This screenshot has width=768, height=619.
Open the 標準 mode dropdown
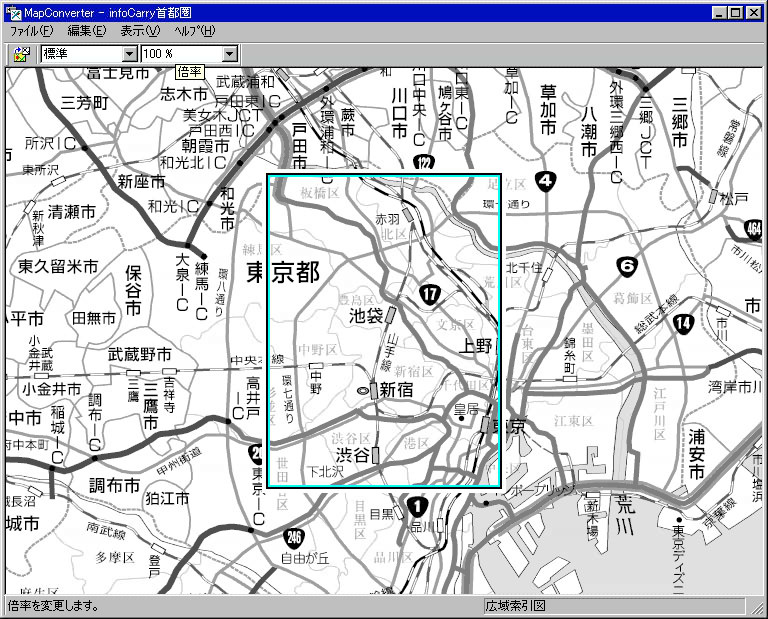[129, 54]
